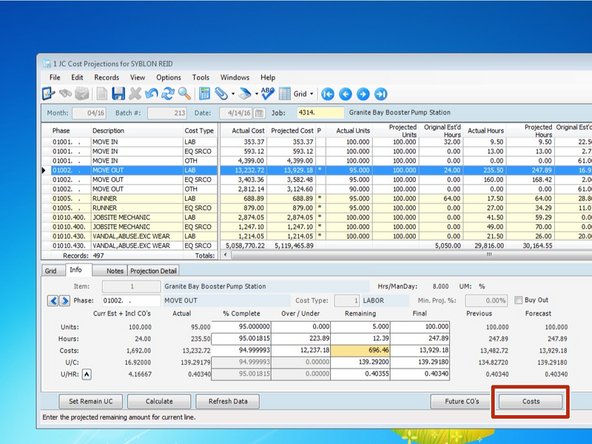The width and height of the screenshot is (592, 444).
Task: Click the scanner icon in toolbar
Action: tap(245, 94)
